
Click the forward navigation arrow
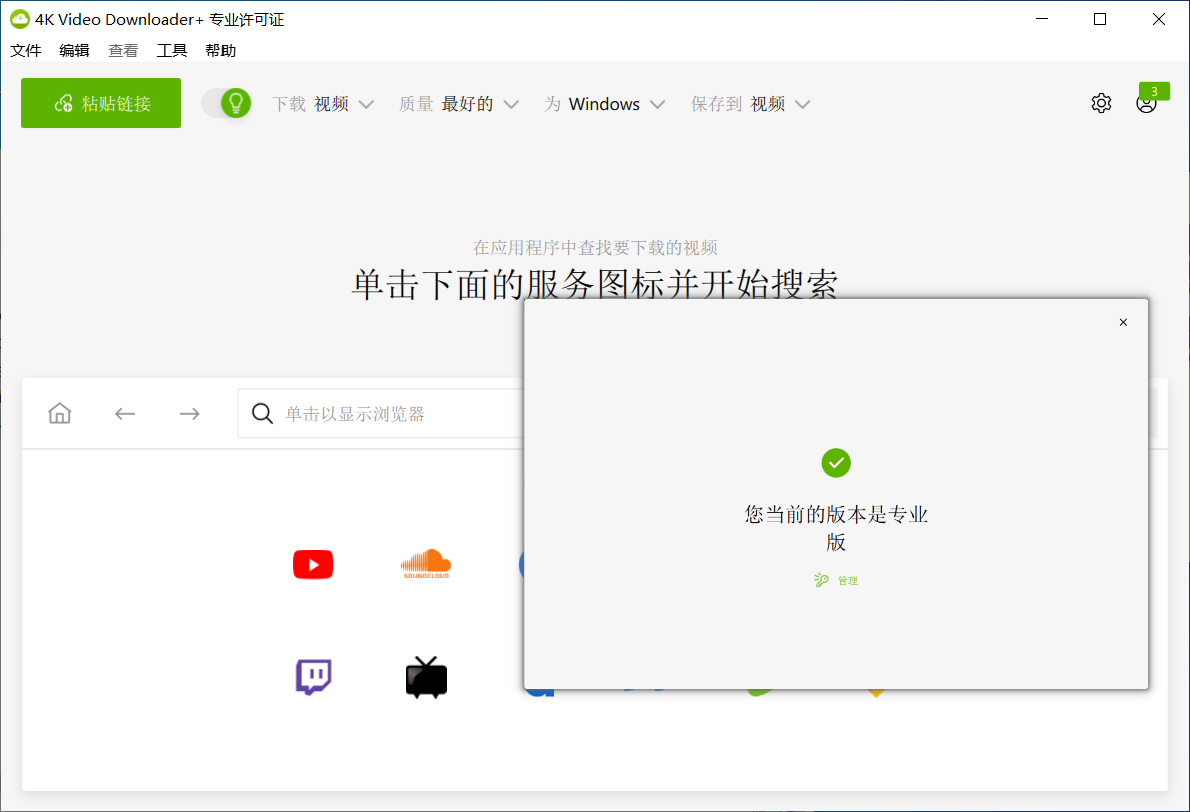[x=189, y=413]
